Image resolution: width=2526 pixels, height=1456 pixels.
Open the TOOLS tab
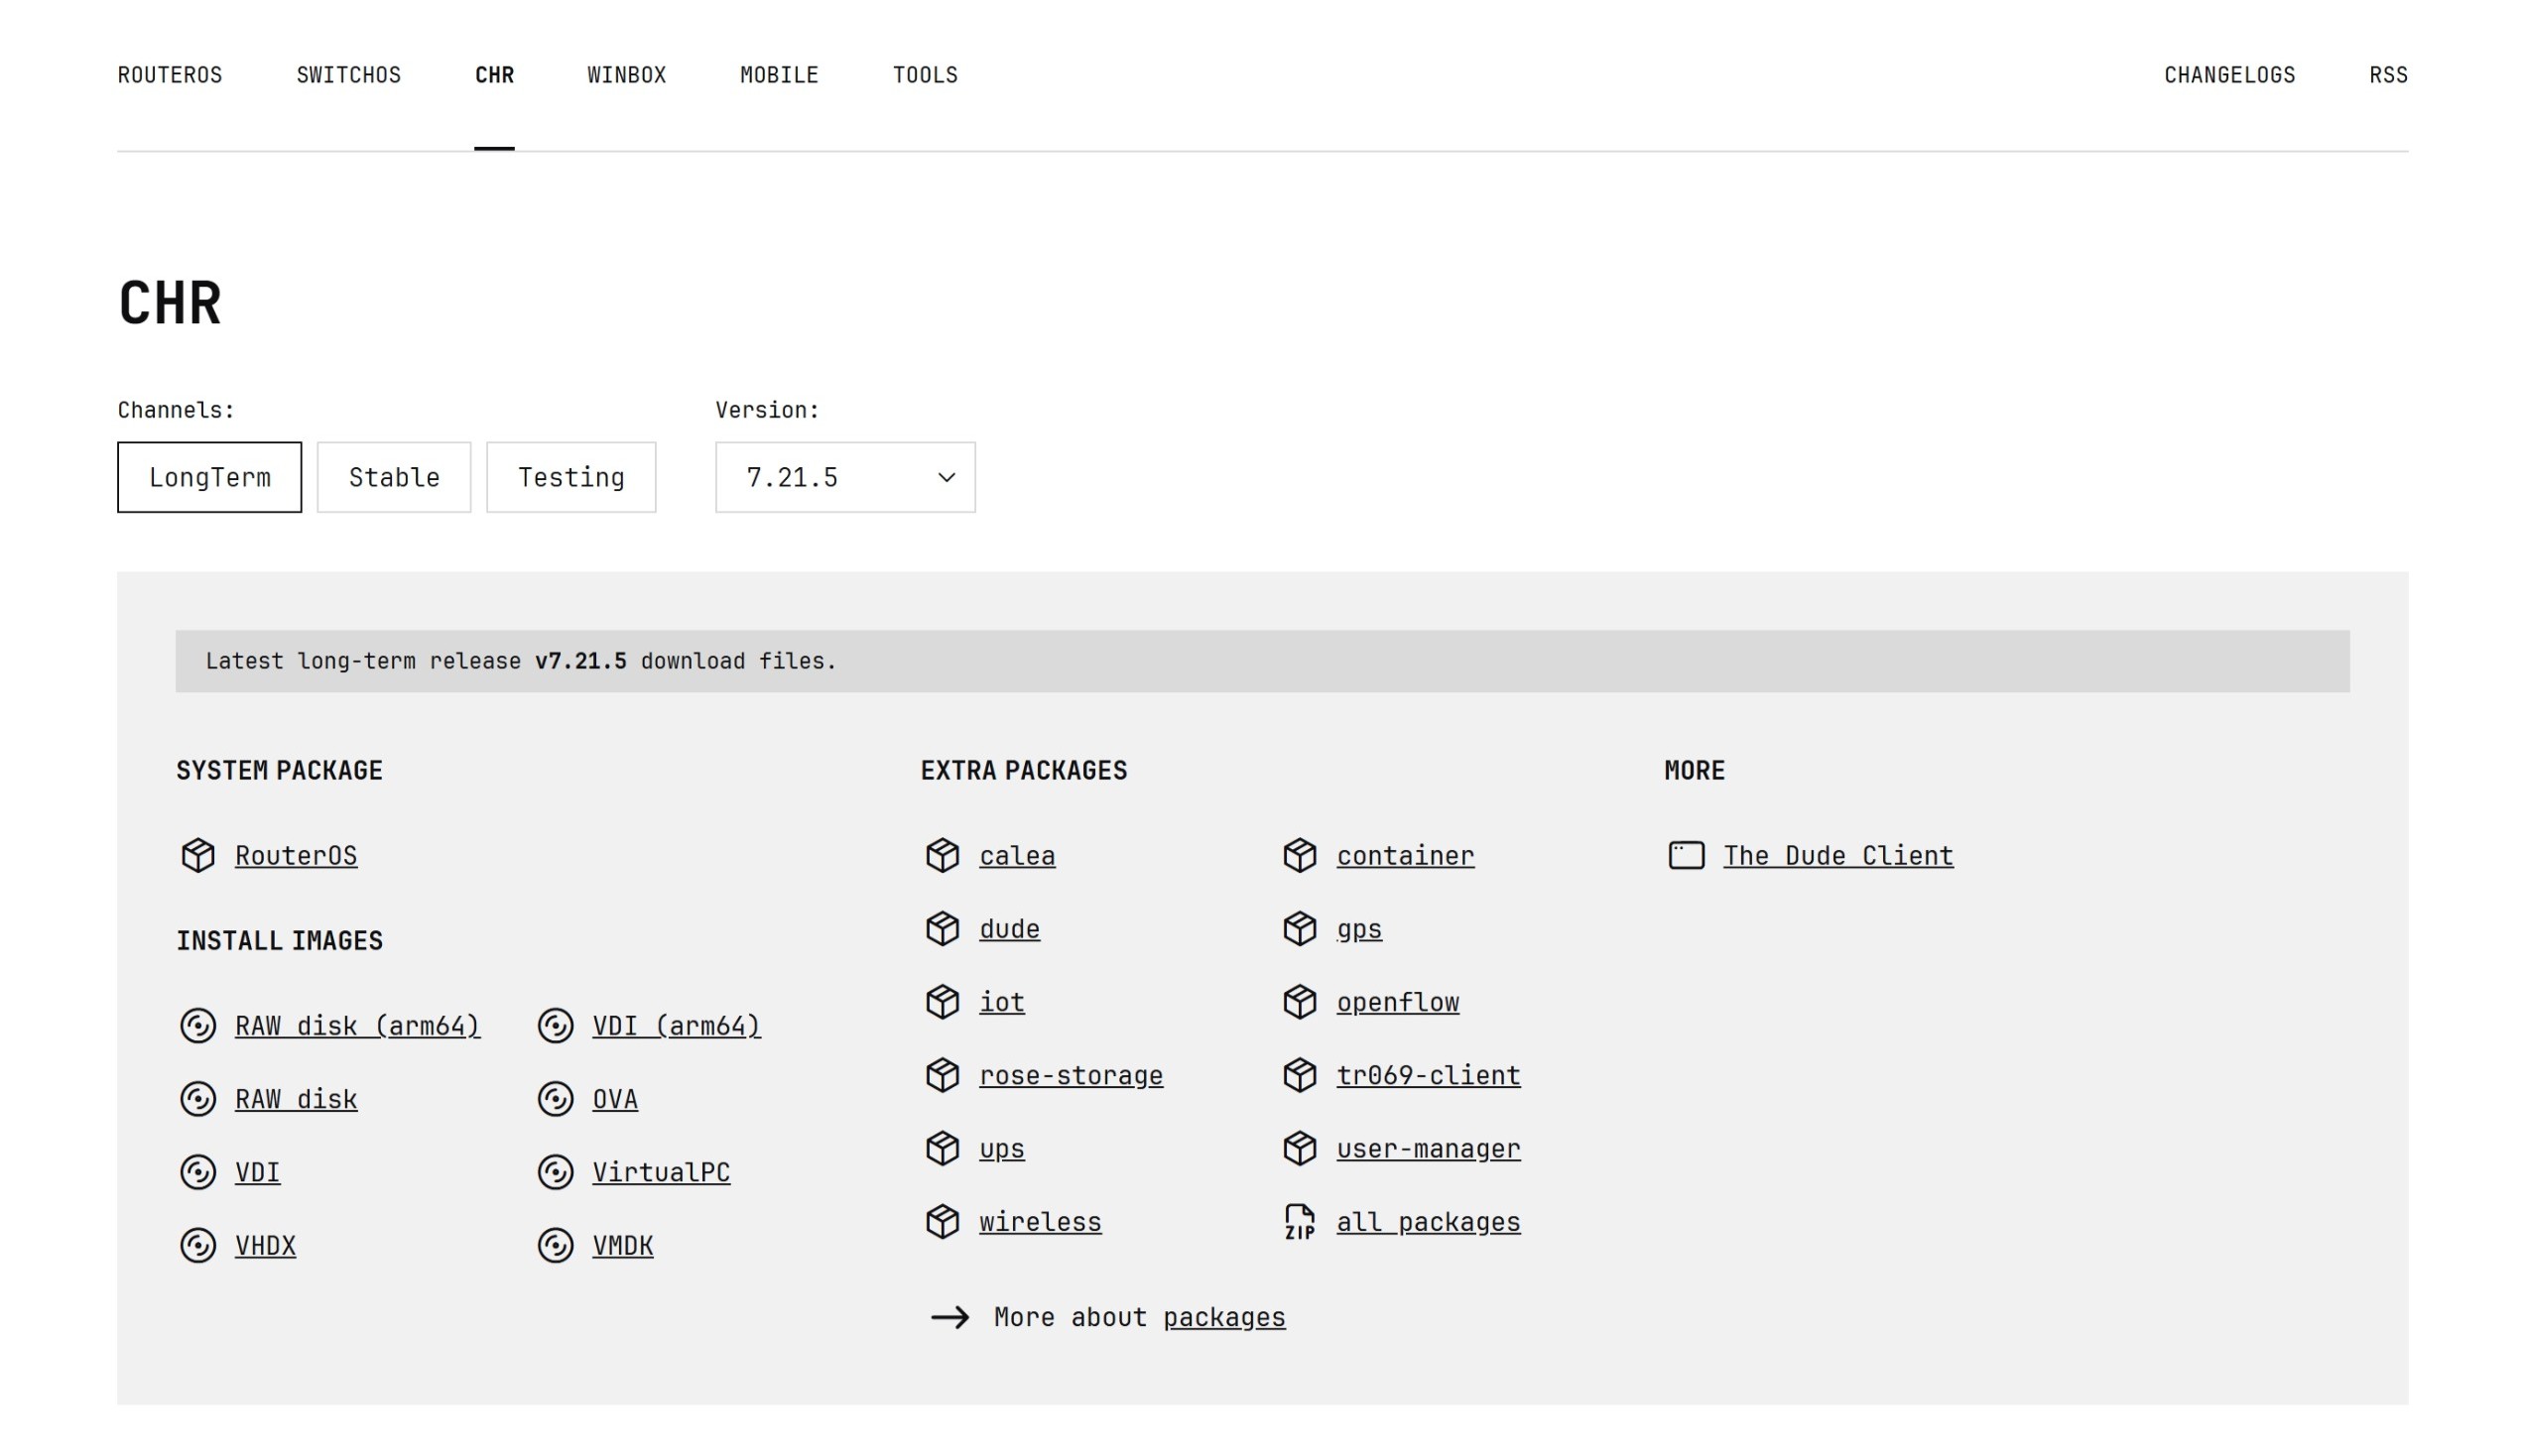925,75
